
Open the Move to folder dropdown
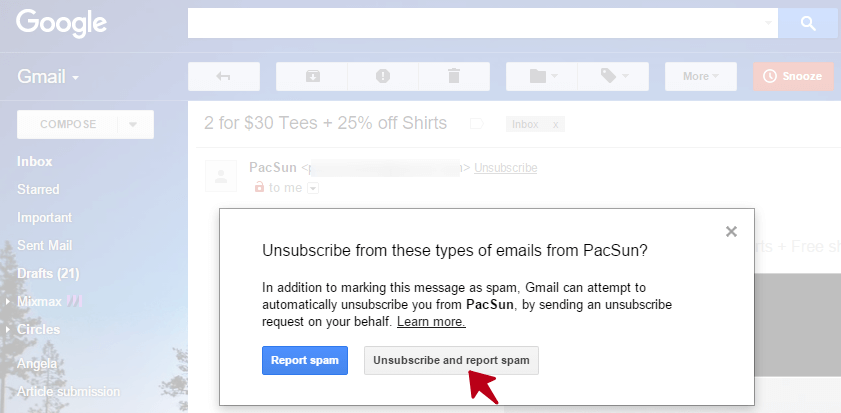point(541,76)
